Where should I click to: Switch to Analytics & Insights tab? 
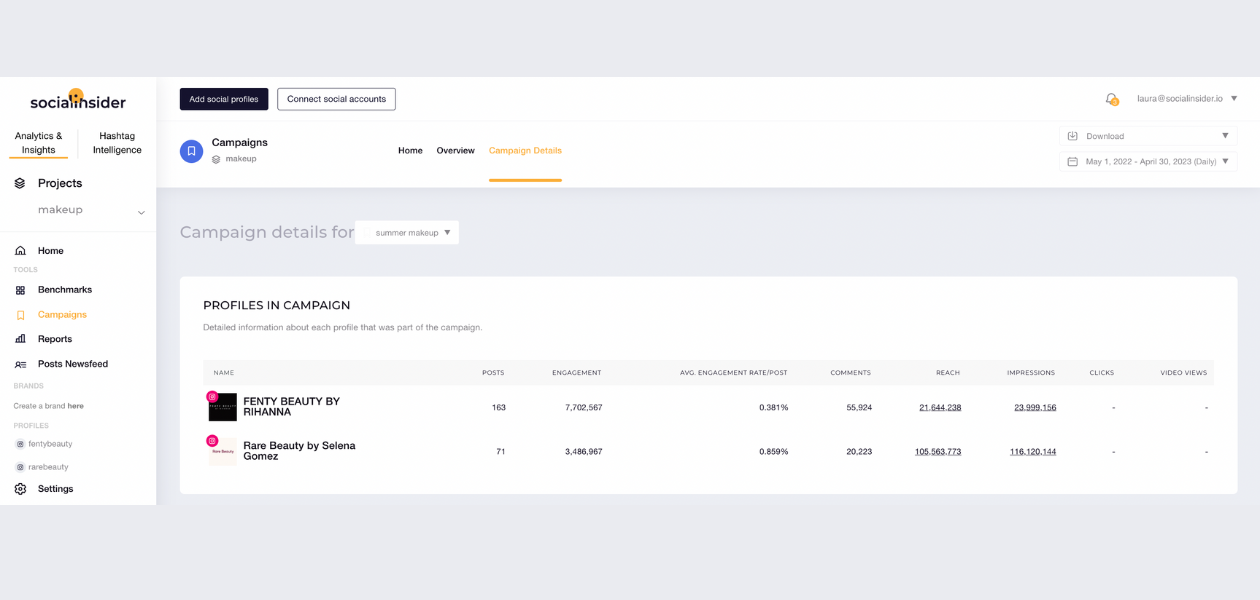[39, 143]
